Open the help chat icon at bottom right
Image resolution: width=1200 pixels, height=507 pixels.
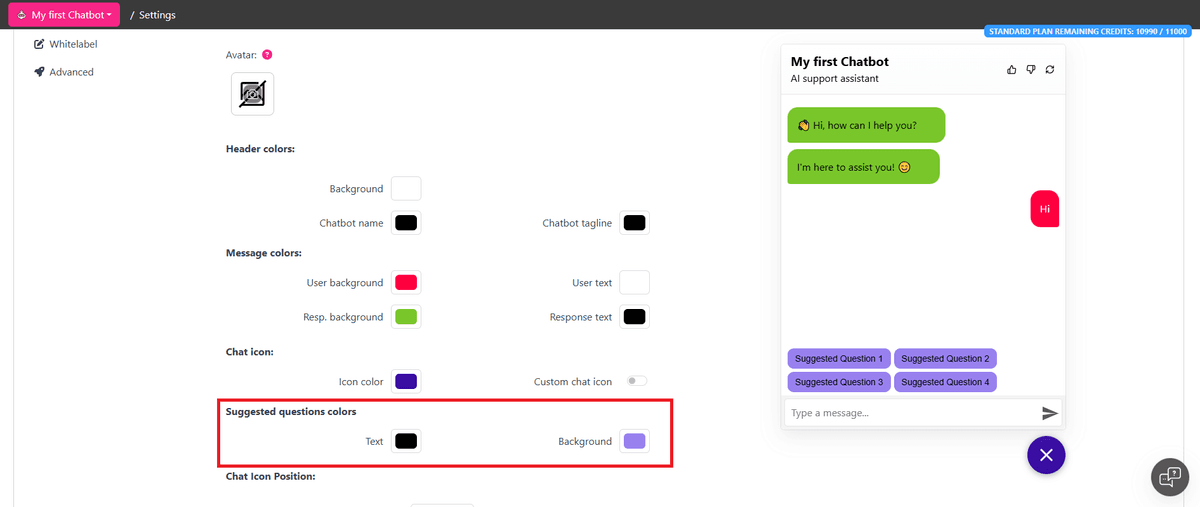[x=1169, y=477]
